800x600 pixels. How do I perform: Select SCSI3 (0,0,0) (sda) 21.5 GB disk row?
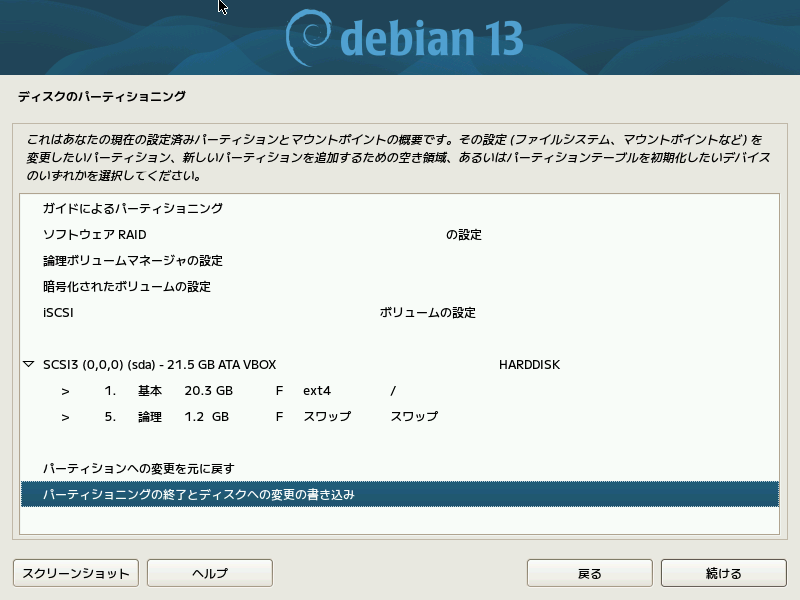tap(400, 364)
